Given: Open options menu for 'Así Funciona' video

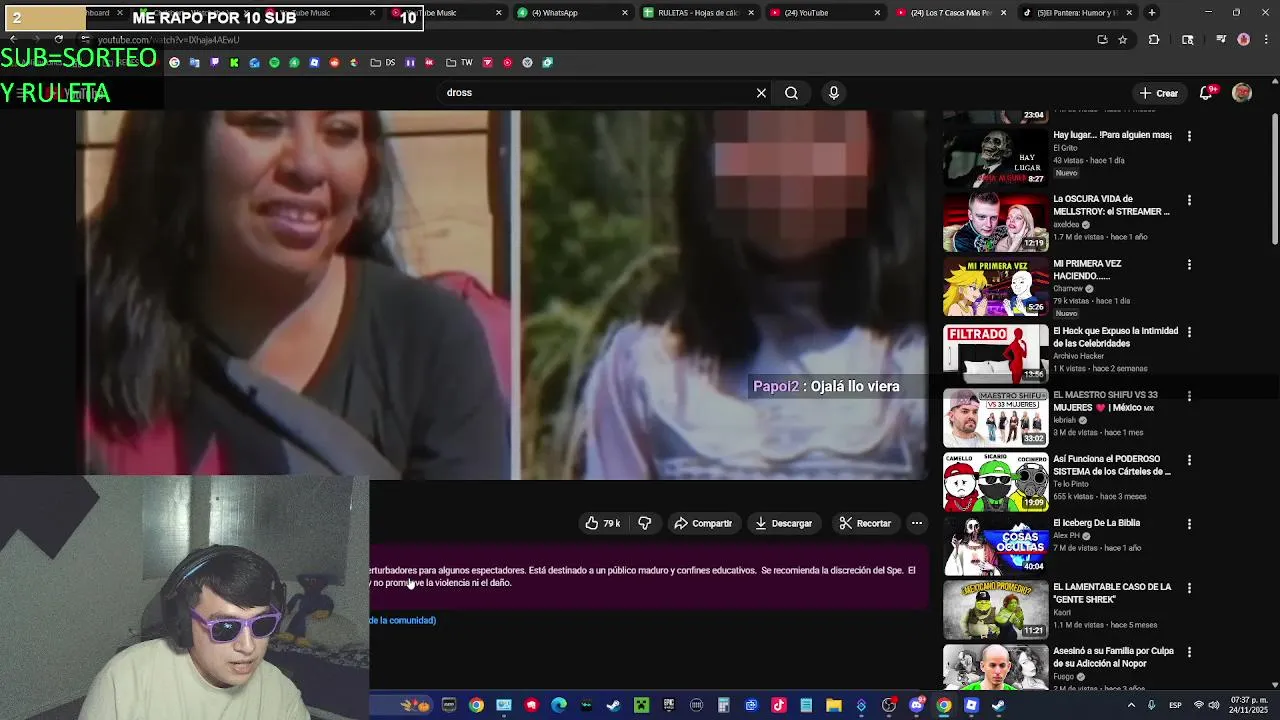Looking at the screenshot, I should [x=1189, y=460].
